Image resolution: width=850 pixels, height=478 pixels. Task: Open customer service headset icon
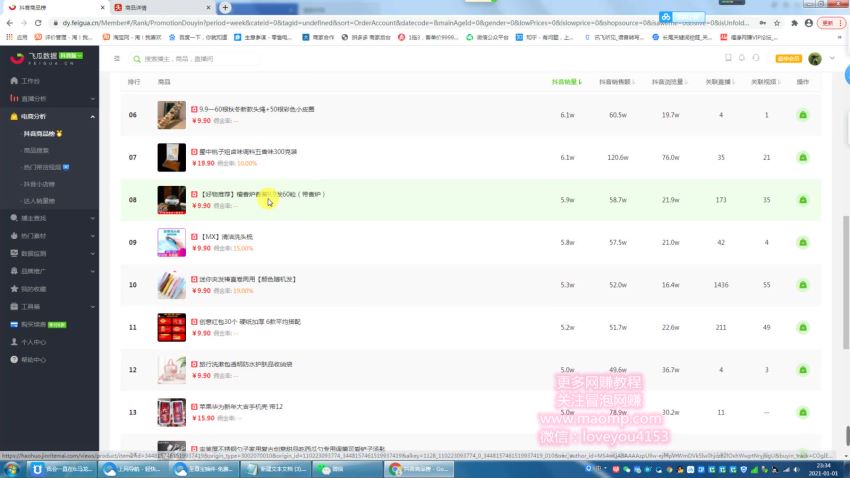coord(756,58)
